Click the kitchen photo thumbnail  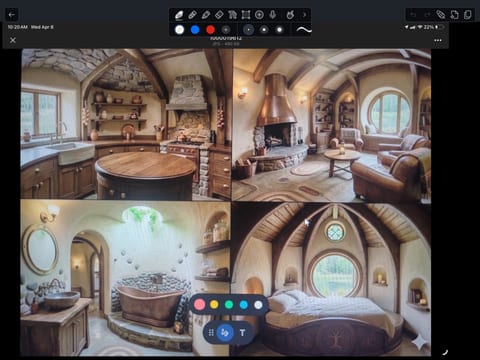126,124
